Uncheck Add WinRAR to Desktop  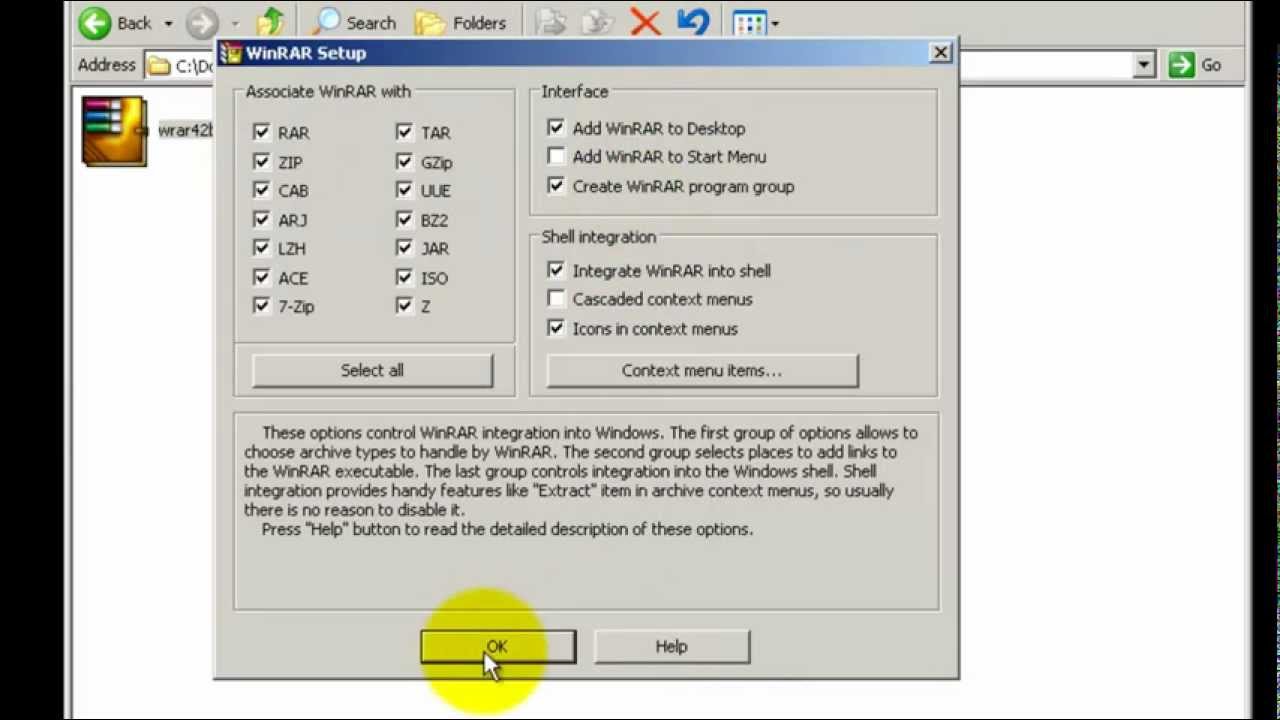pyautogui.click(x=556, y=128)
